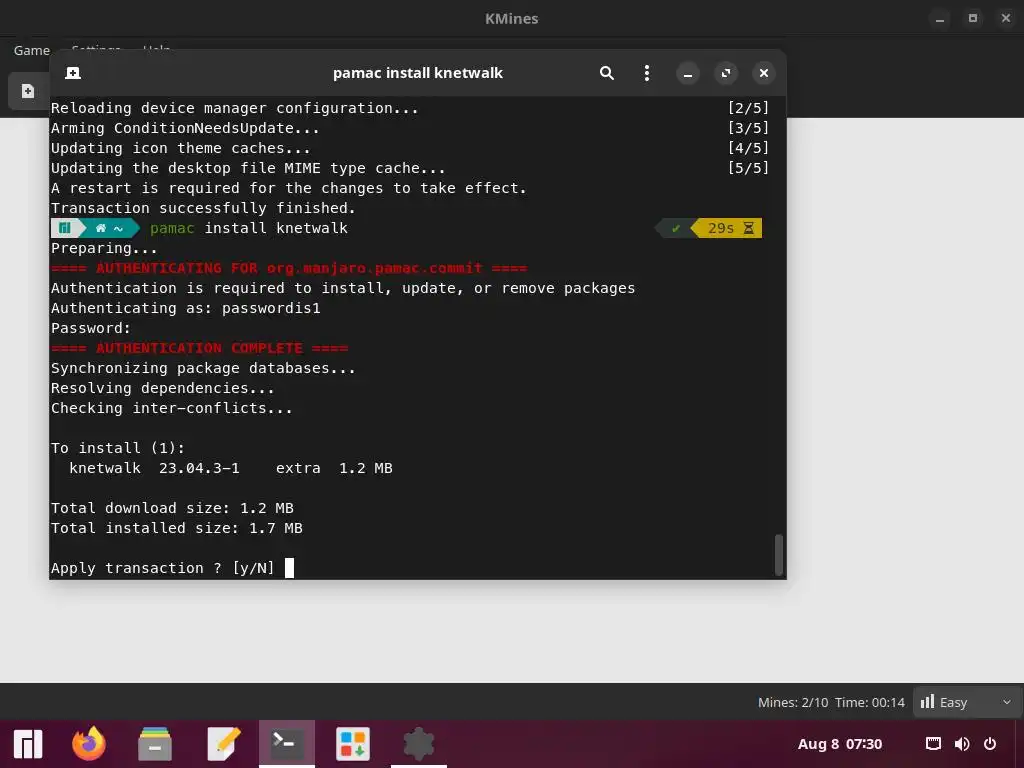Open the terminal three-dot menu
The image size is (1024, 768).
(x=647, y=73)
